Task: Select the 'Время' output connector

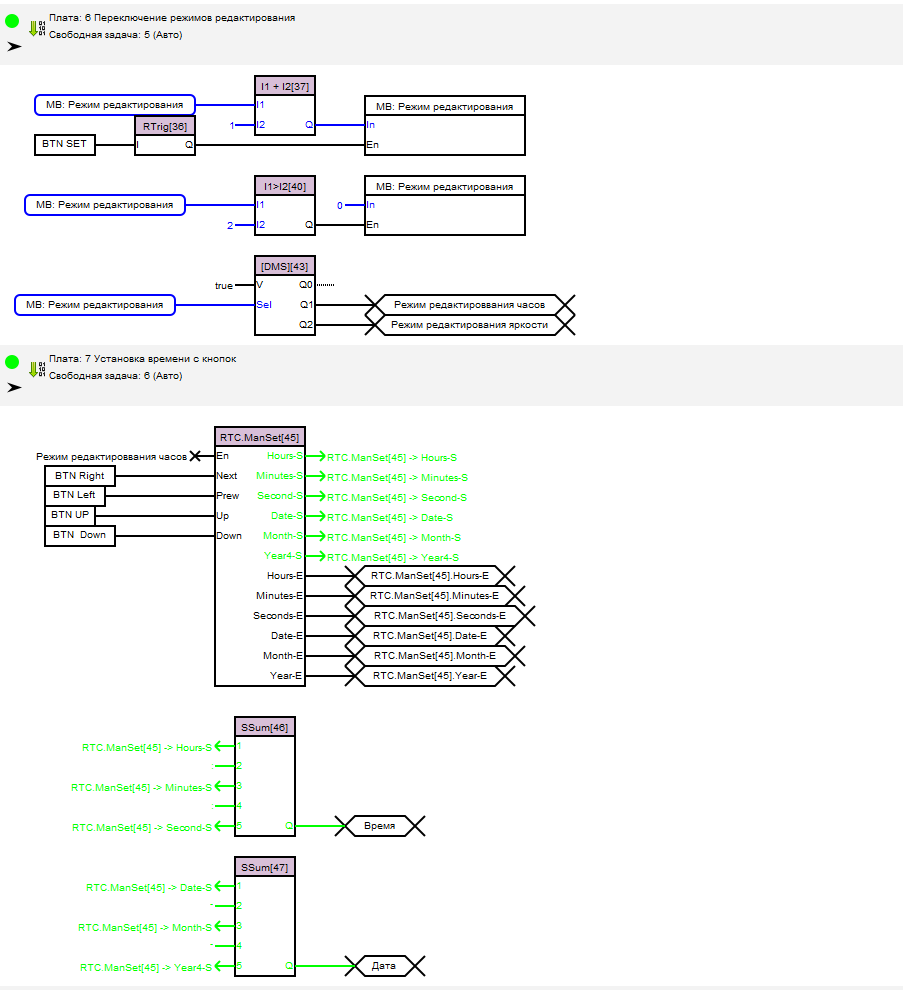Action: 380,826
